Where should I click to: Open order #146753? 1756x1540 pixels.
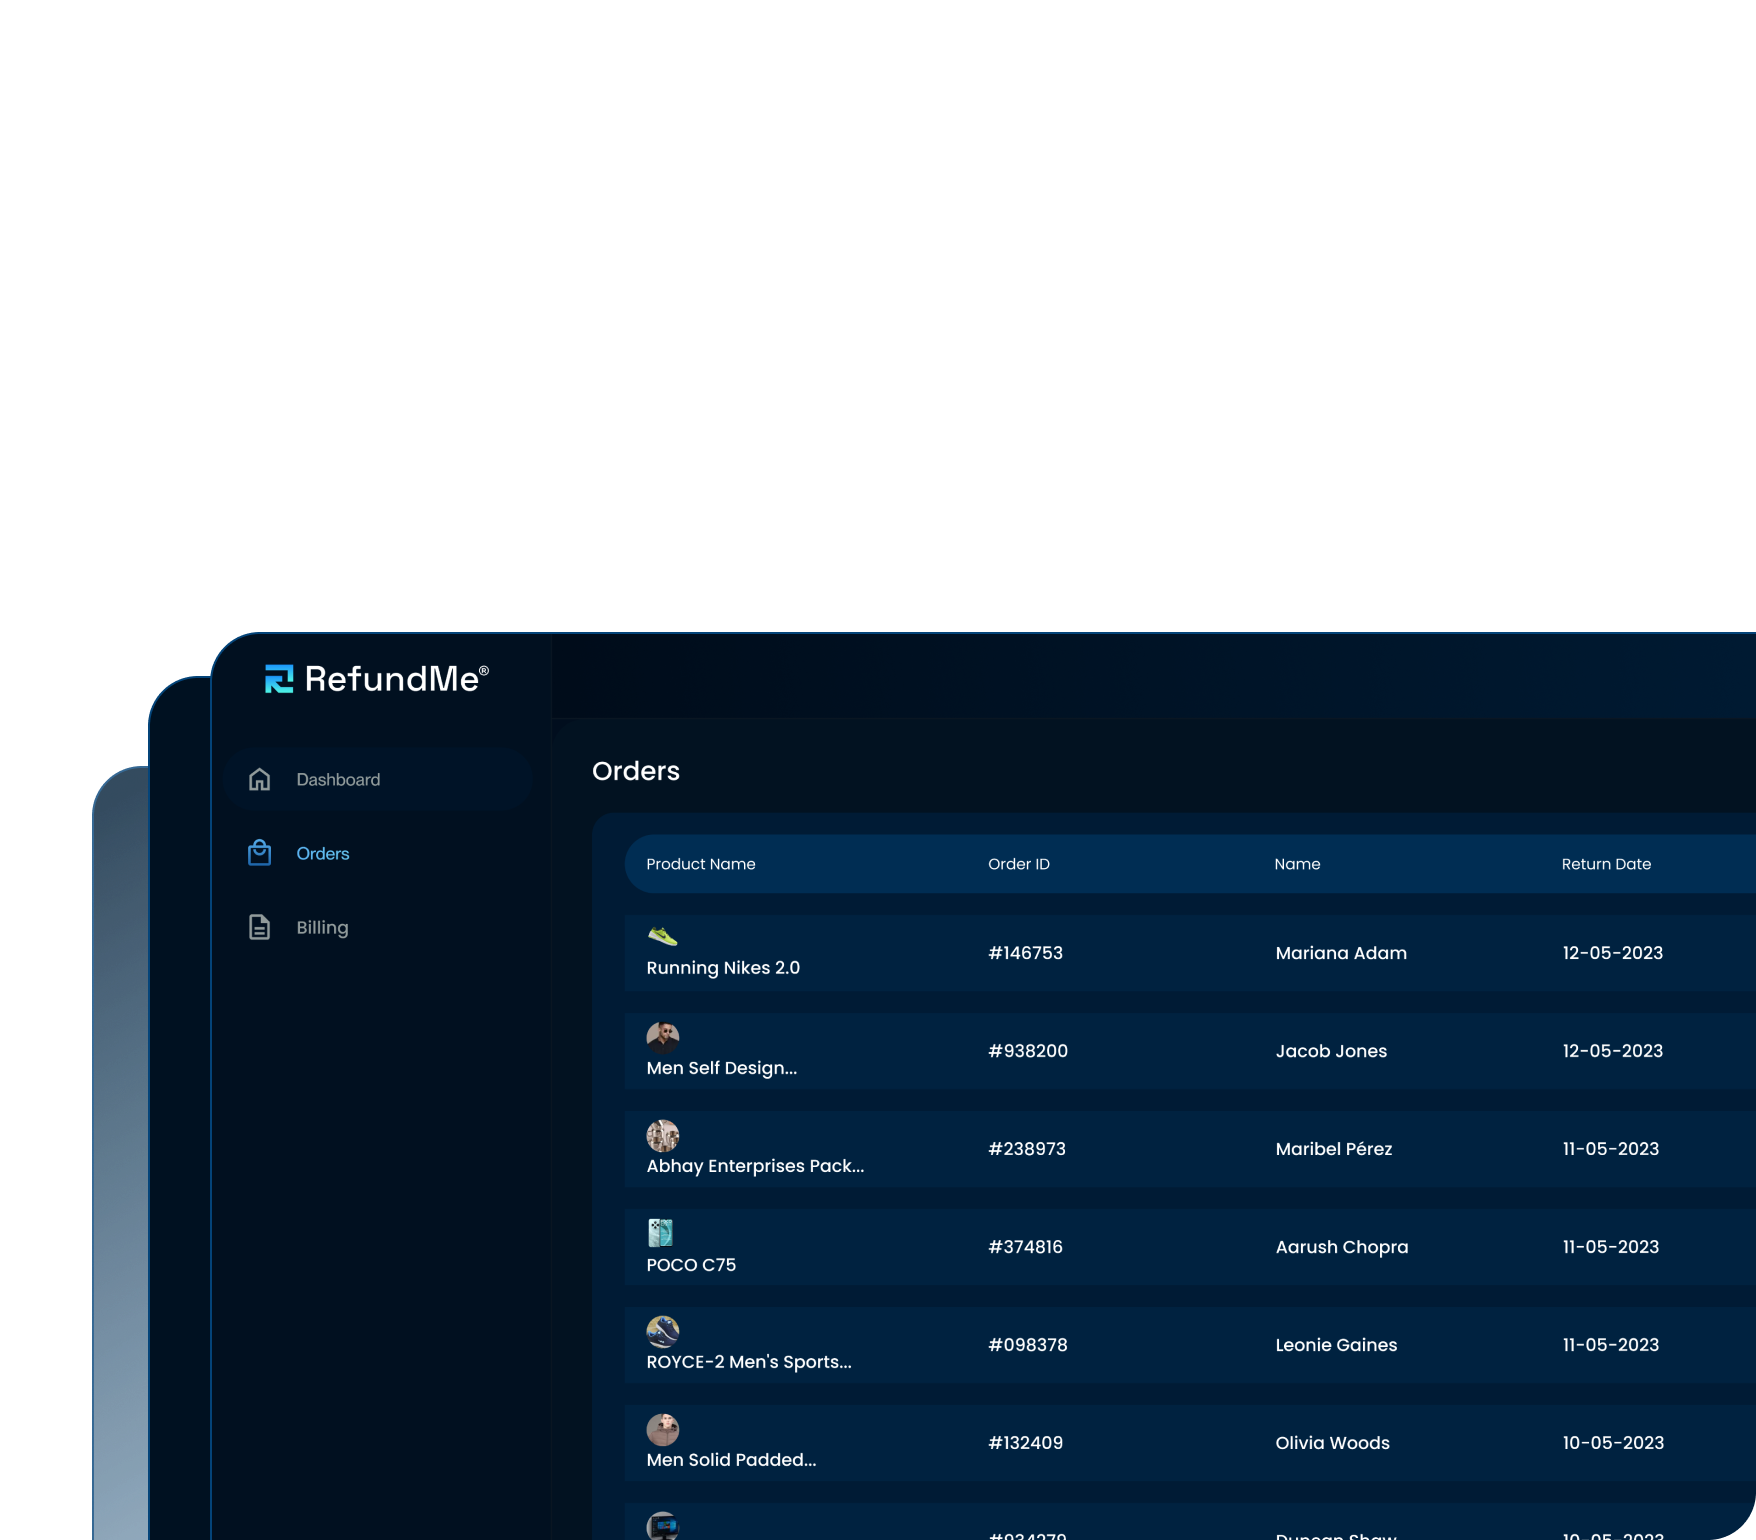point(1025,953)
